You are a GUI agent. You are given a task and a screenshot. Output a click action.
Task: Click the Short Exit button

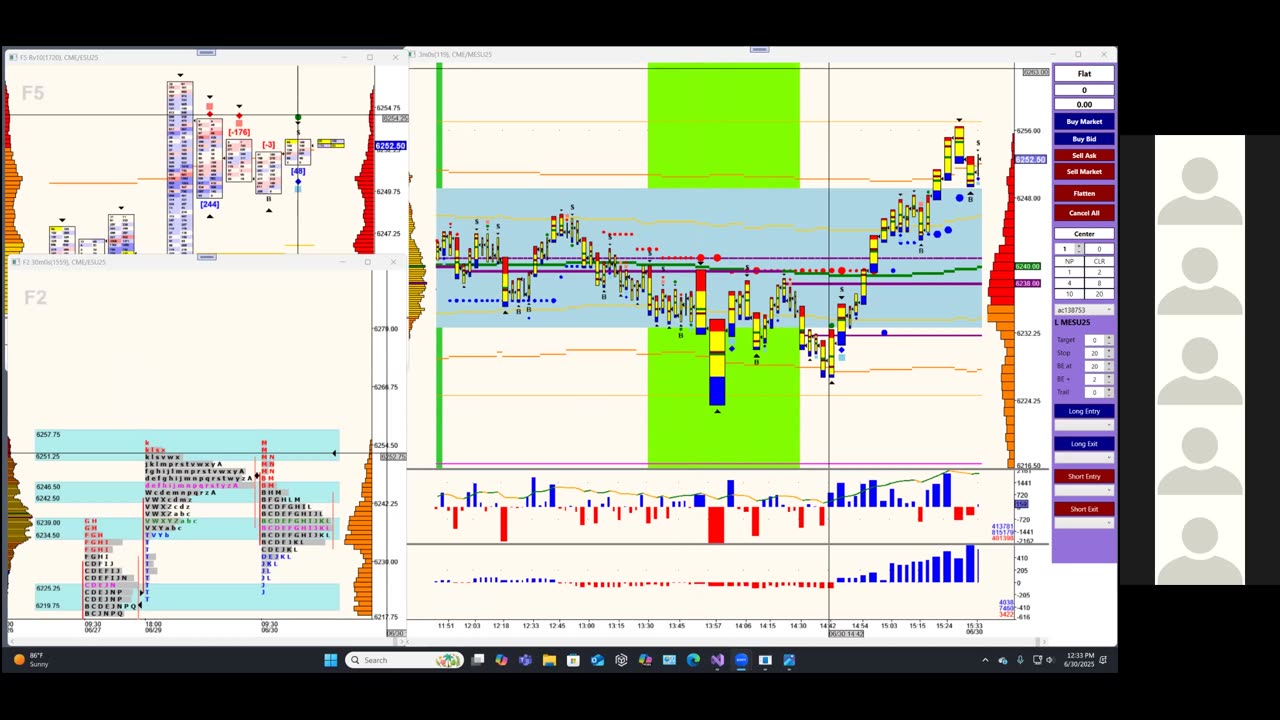click(x=1084, y=509)
